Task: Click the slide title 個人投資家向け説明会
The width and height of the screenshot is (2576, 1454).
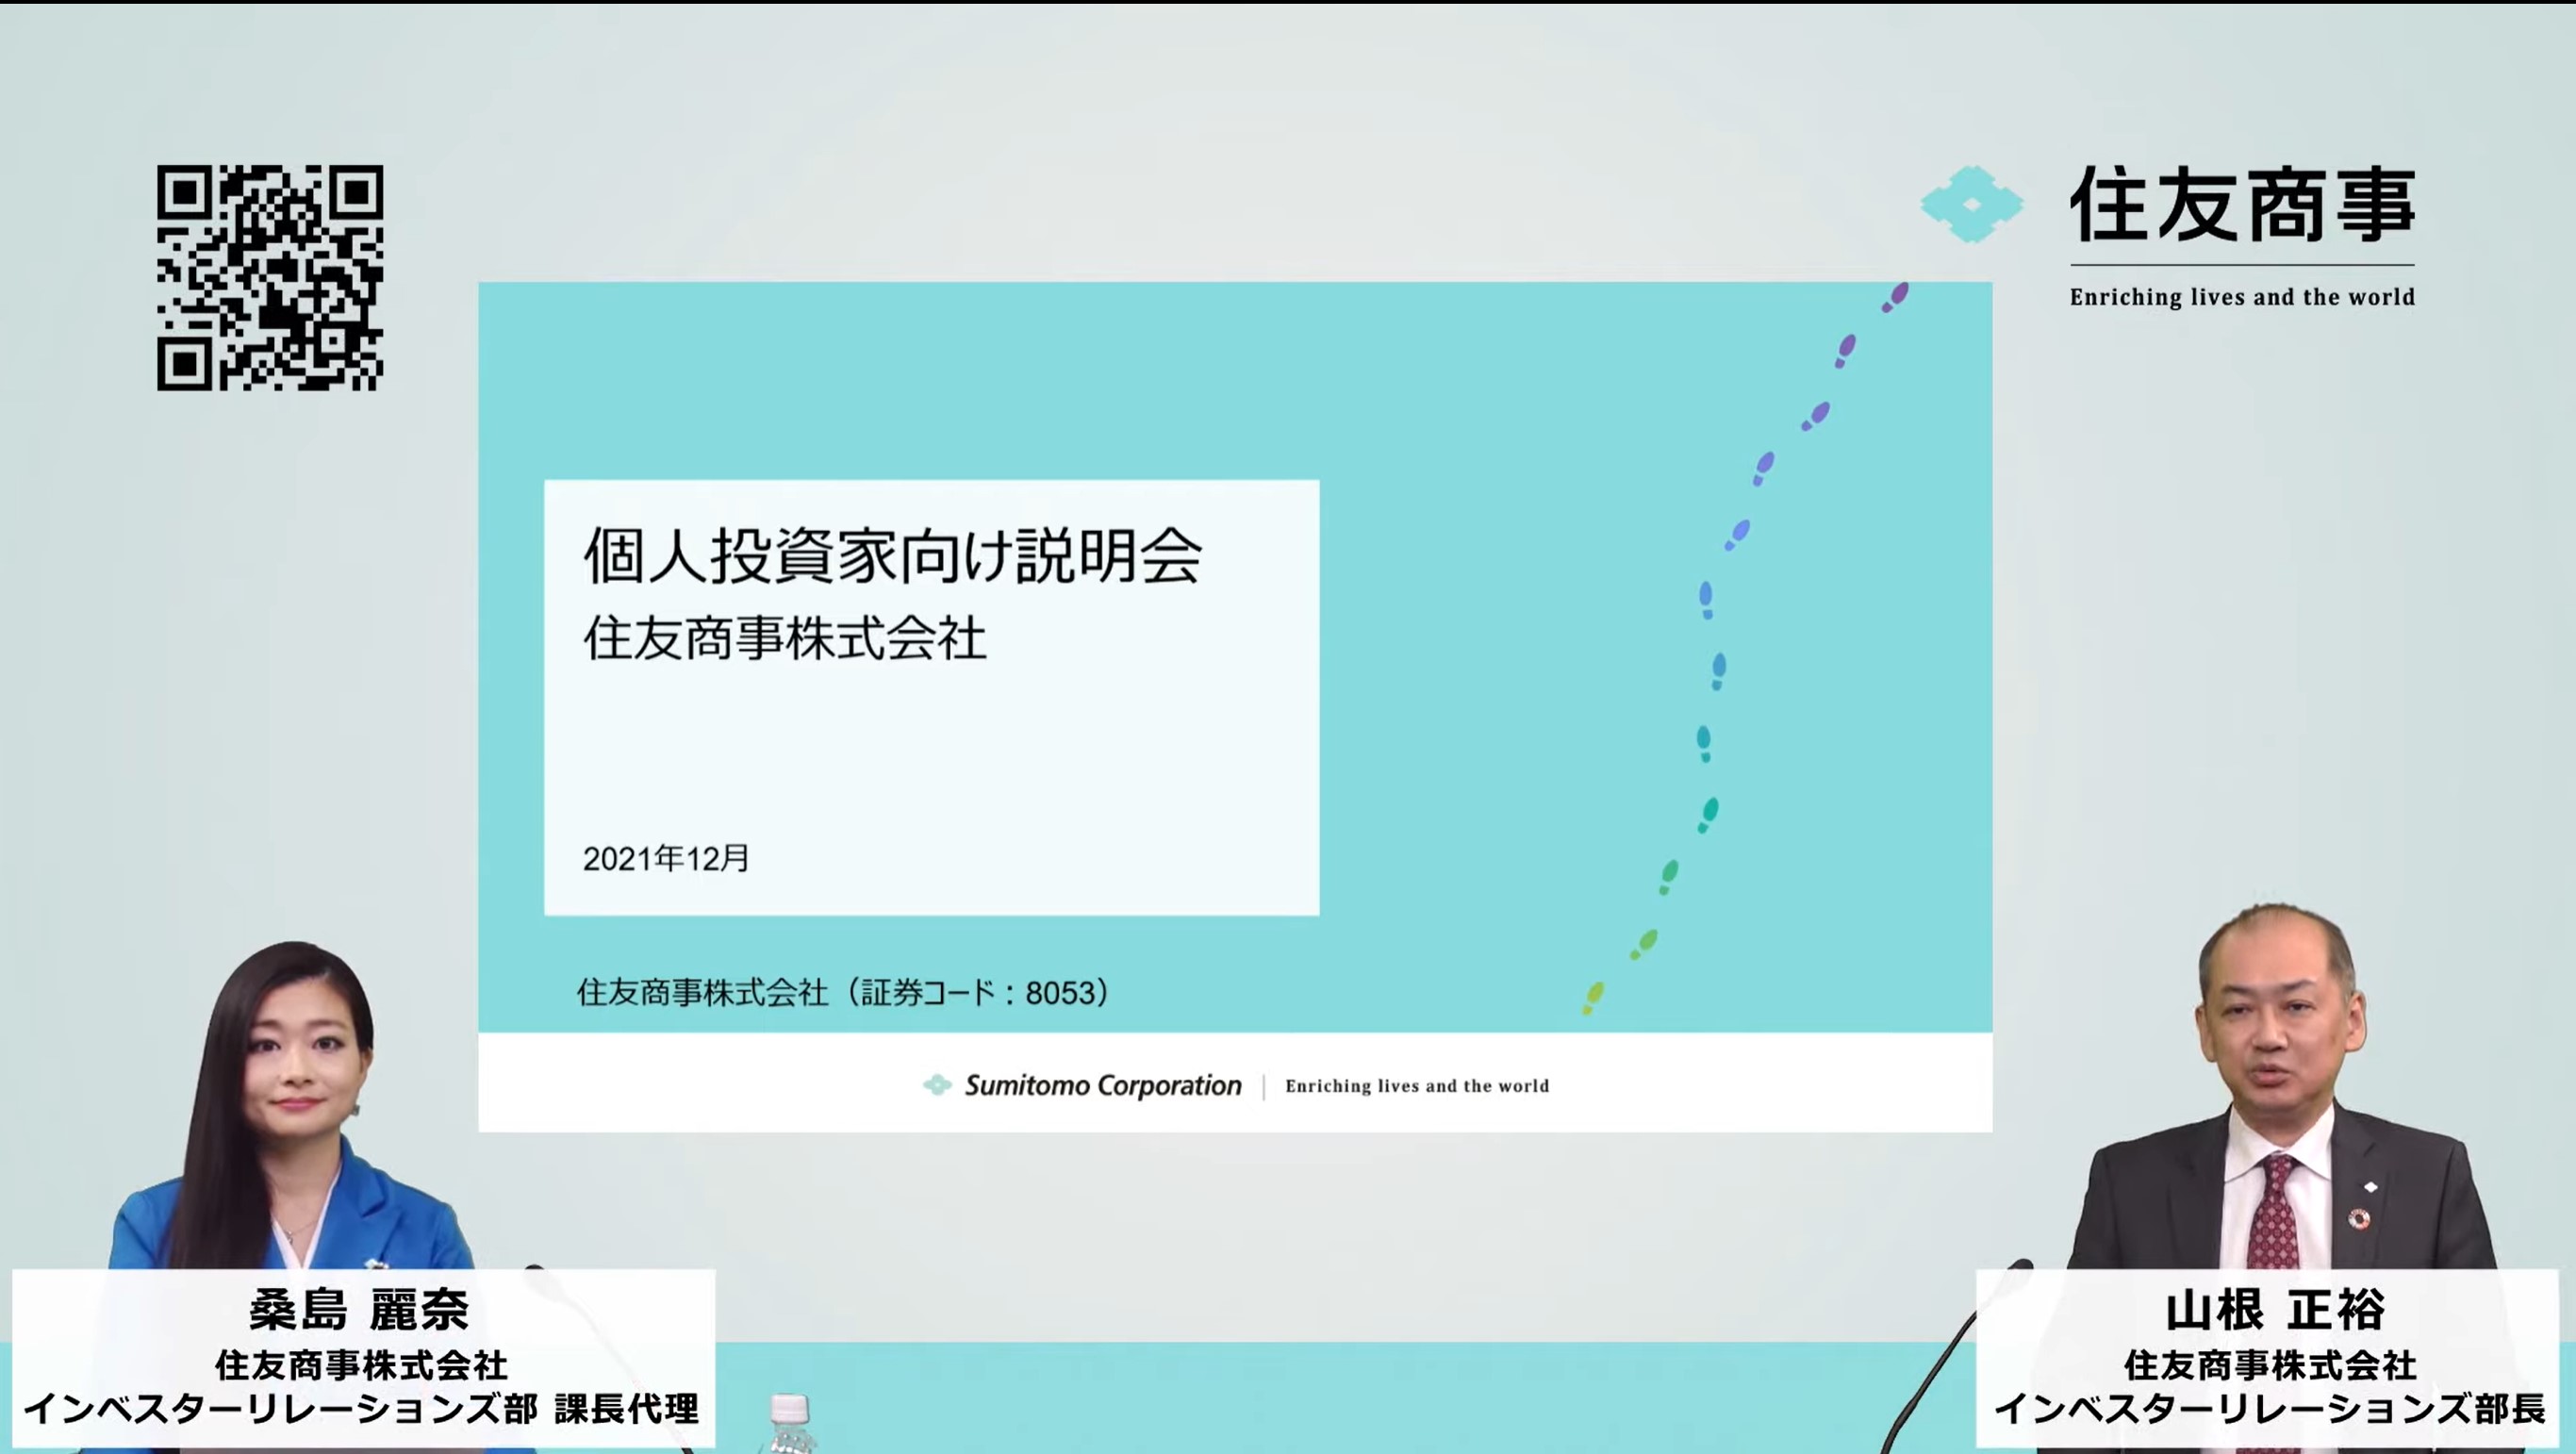Action: click(x=892, y=555)
